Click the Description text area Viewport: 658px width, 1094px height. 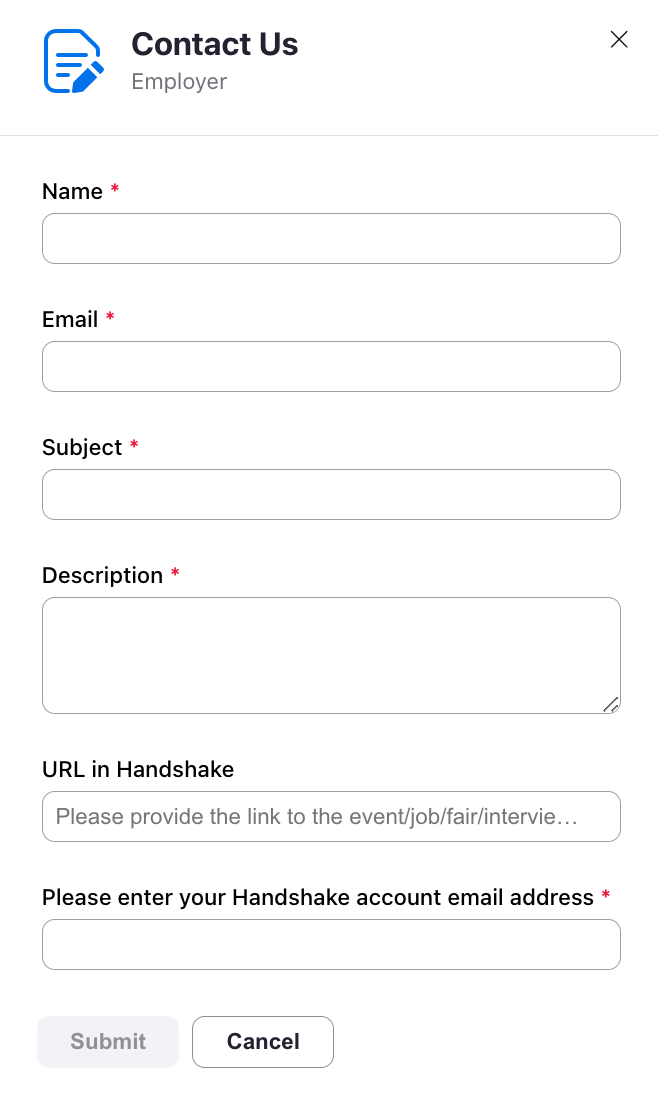pyautogui.click(x=331, y=654)
